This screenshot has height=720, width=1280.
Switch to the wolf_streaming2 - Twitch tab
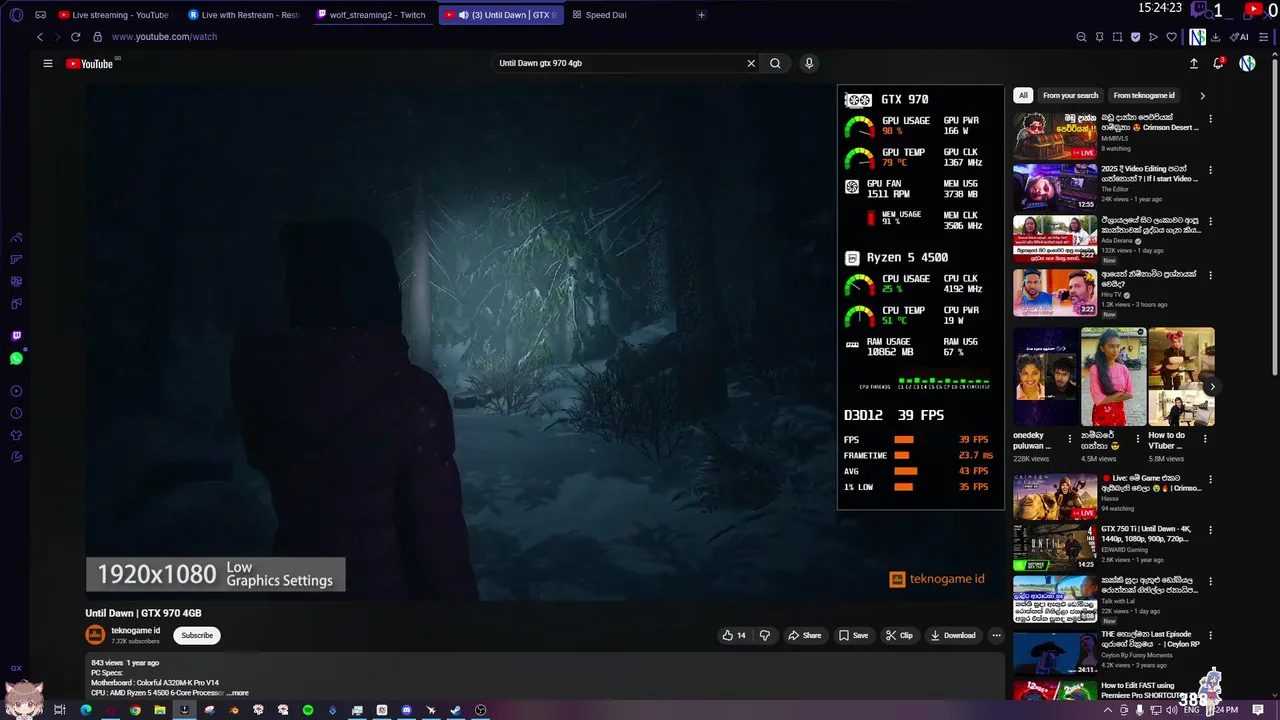pyautogui.click(x=371, y=15)
